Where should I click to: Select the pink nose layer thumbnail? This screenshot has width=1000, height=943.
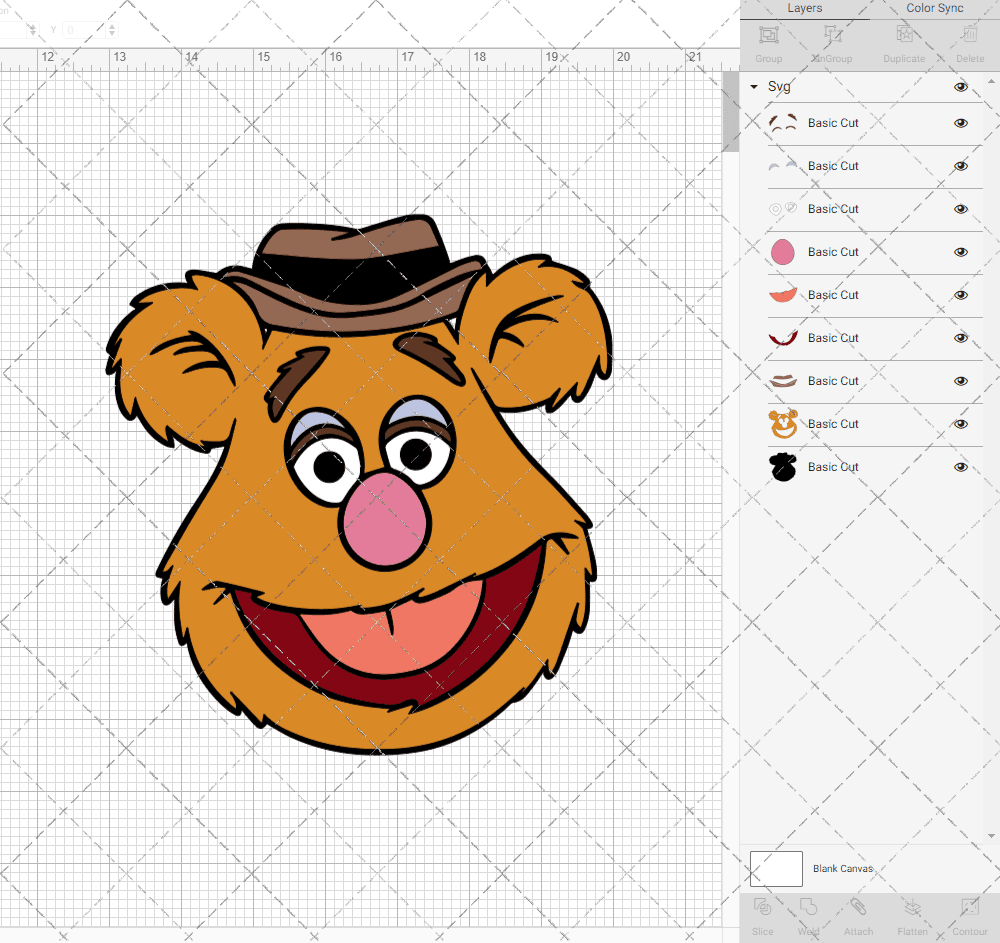[x=783, y=252]
